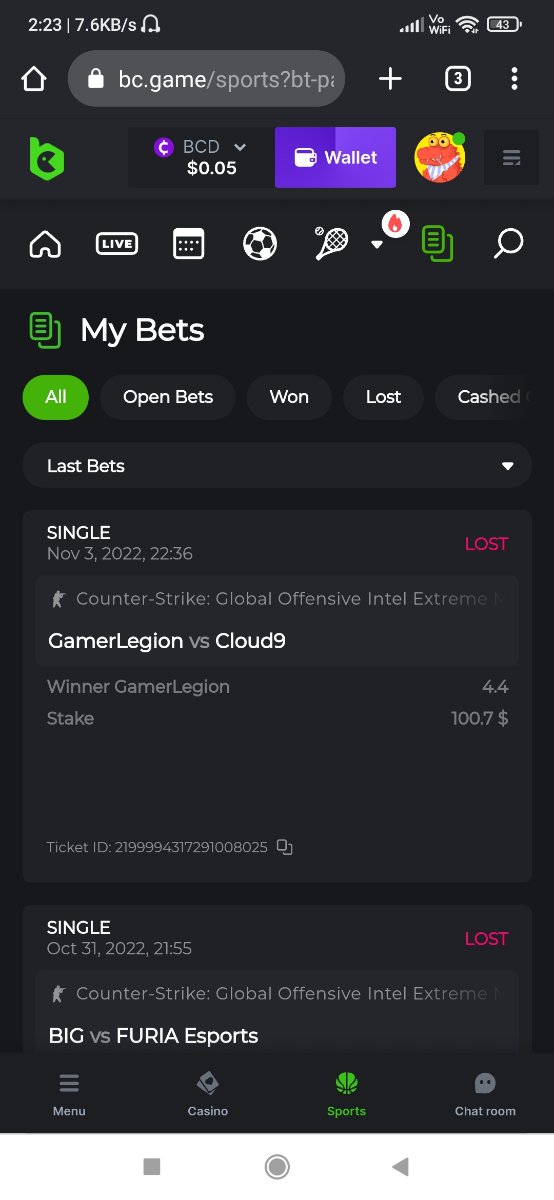554x1200 pixels.
Task: Switch to Casino in bottom navigation
Action: tap(208, 1093)
